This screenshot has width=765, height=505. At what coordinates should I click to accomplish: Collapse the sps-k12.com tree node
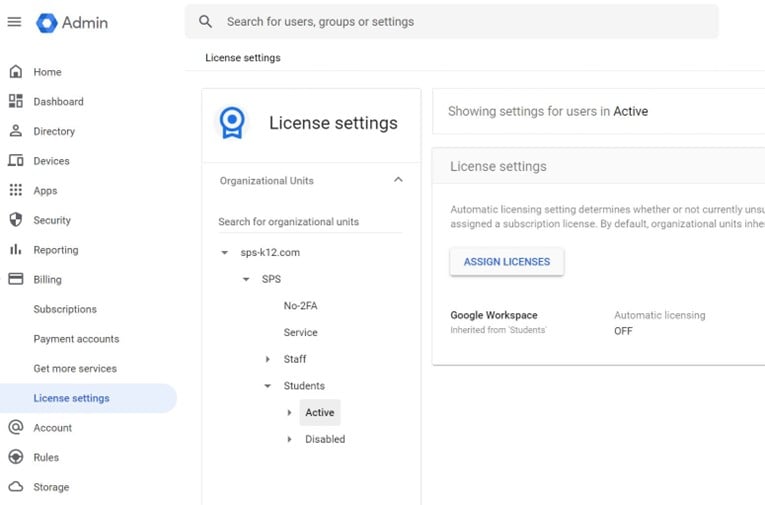click(224, 253)
